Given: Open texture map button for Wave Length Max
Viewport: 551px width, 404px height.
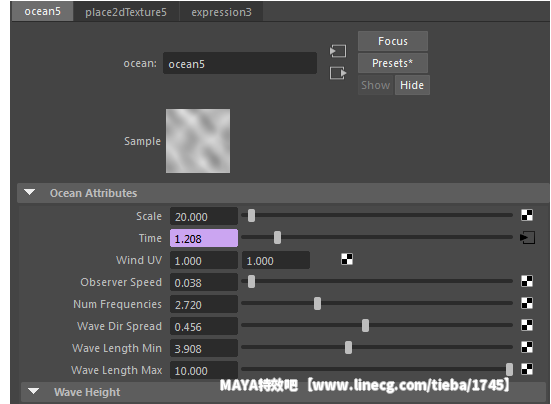Looking at the screenshot, I should tap(527, 369).
